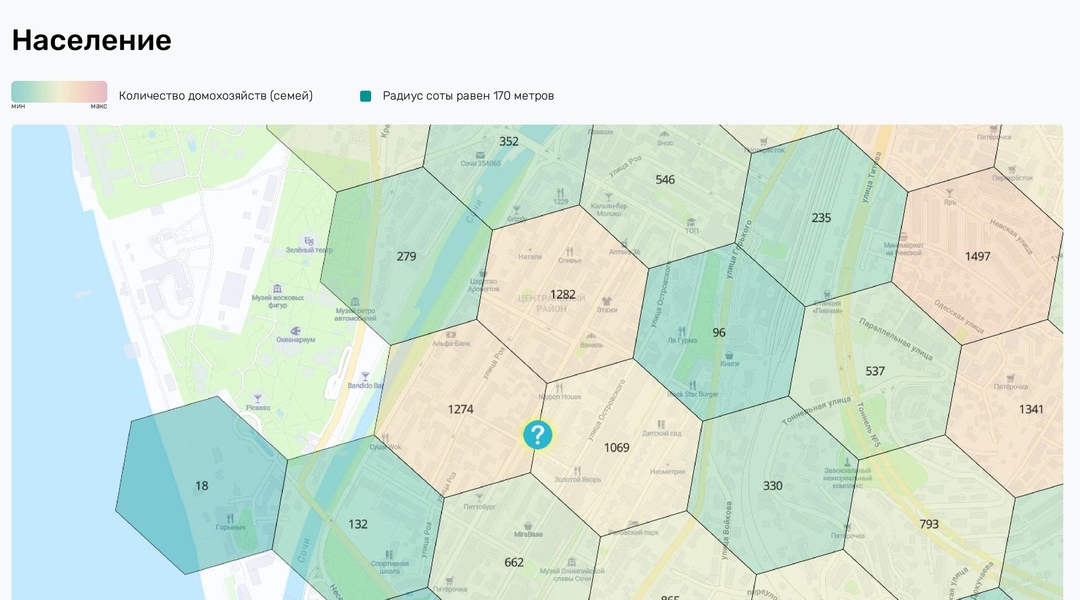This screenshot has height=600, width=1080.
Task: Click the 'Параллельная улица' street label
Action: 895,338
